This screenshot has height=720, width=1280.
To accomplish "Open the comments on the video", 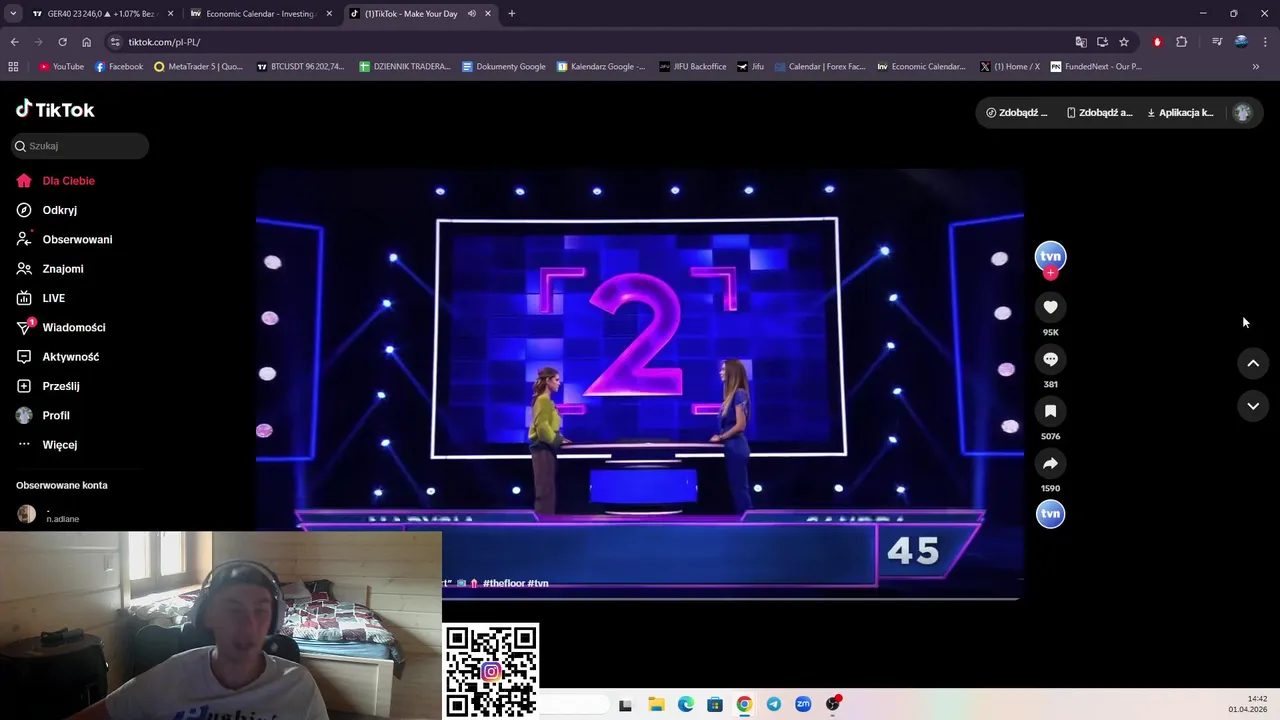I will pyautogui.click(x=1050, y=359).
